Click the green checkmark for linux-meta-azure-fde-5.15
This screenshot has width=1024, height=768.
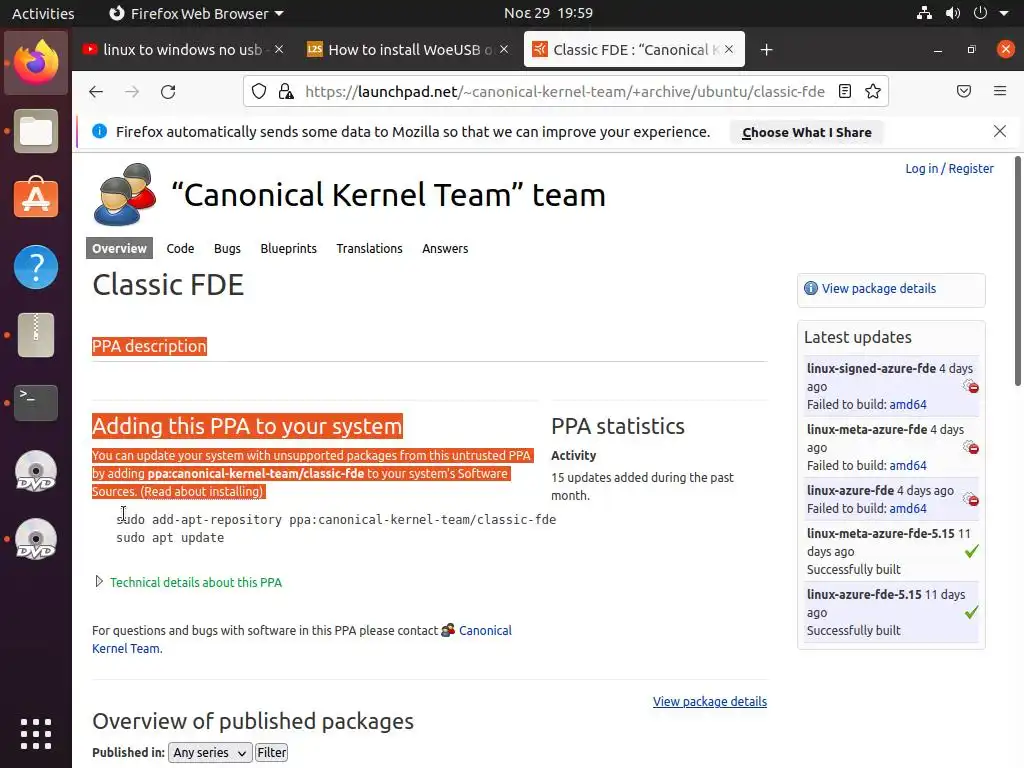972,551
